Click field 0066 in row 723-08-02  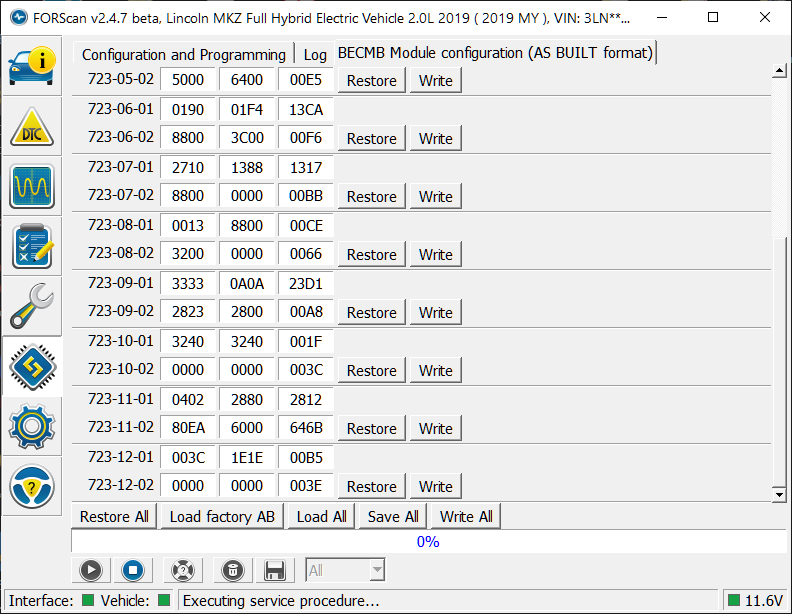click(306, 253)
